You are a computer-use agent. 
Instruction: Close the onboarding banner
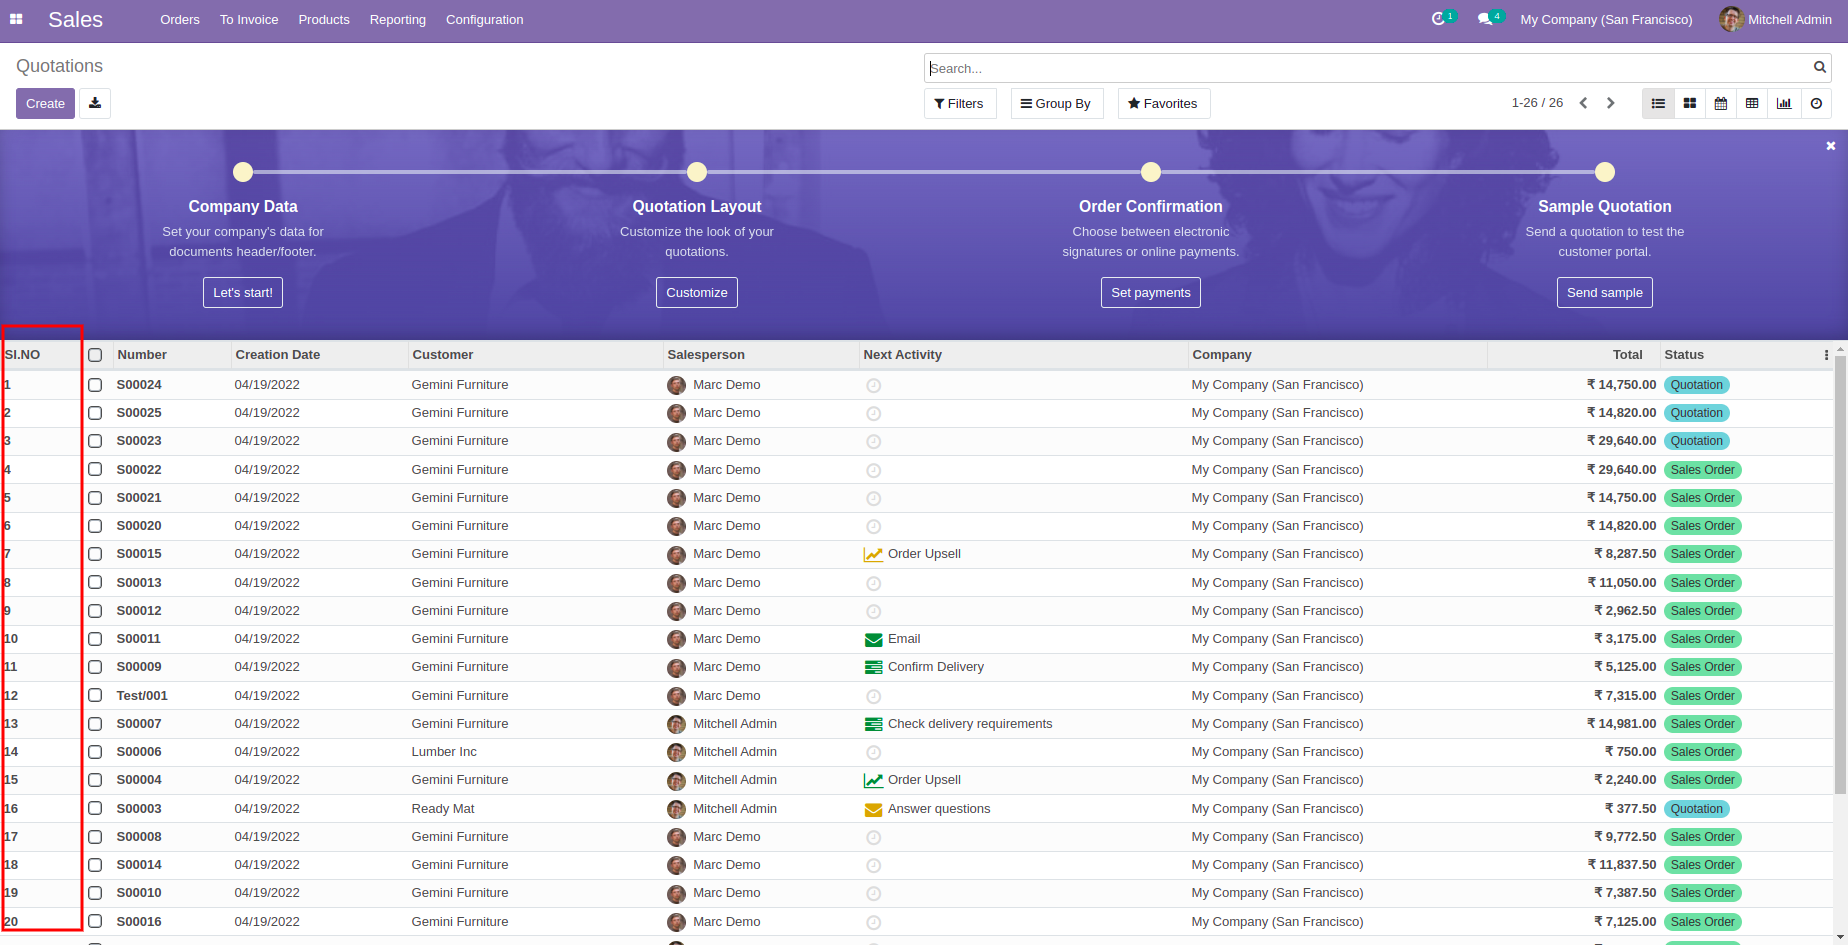1831,146
